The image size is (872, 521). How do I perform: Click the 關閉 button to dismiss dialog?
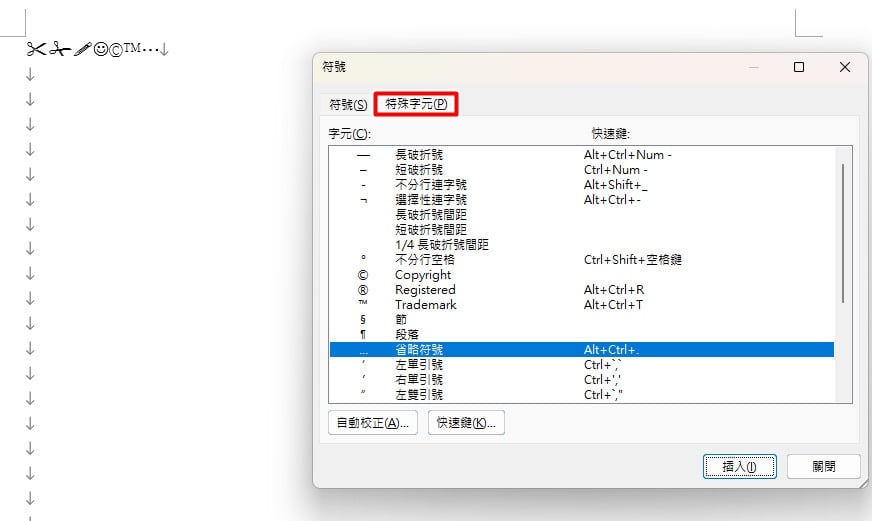[x=824, y=466]
